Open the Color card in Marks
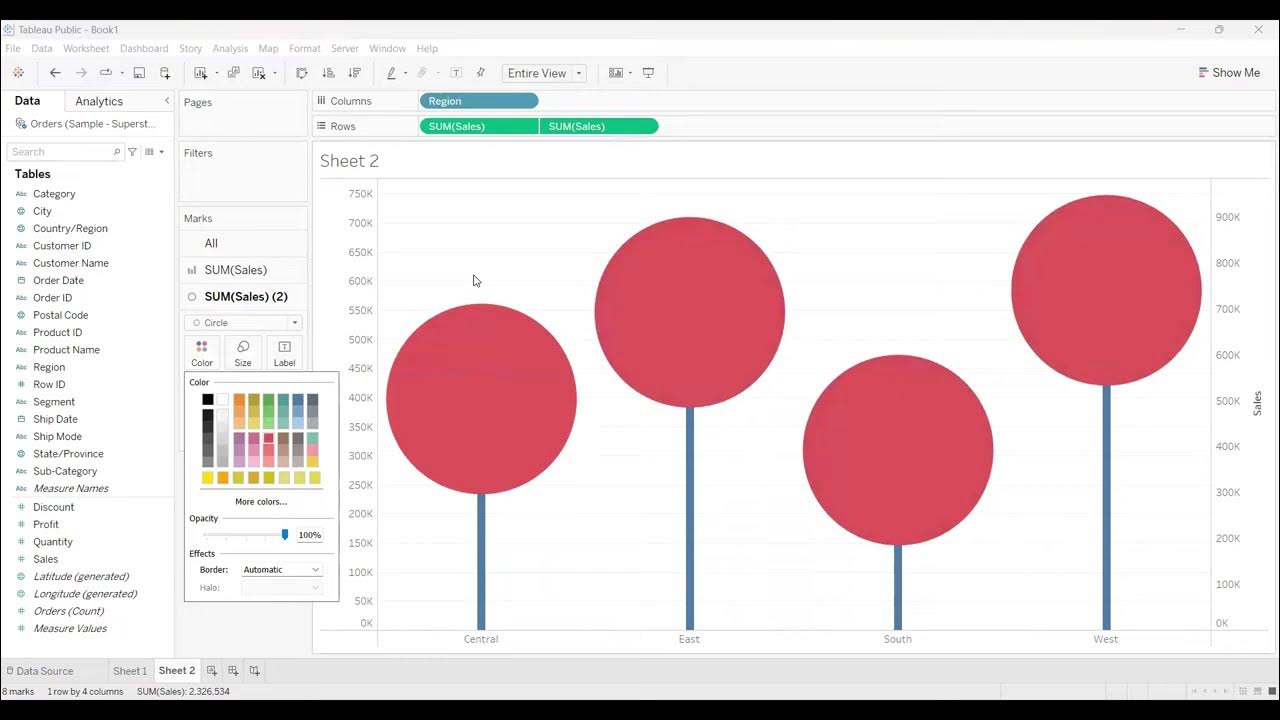This screenshot has width=1280, height=720. pos(202,353)
